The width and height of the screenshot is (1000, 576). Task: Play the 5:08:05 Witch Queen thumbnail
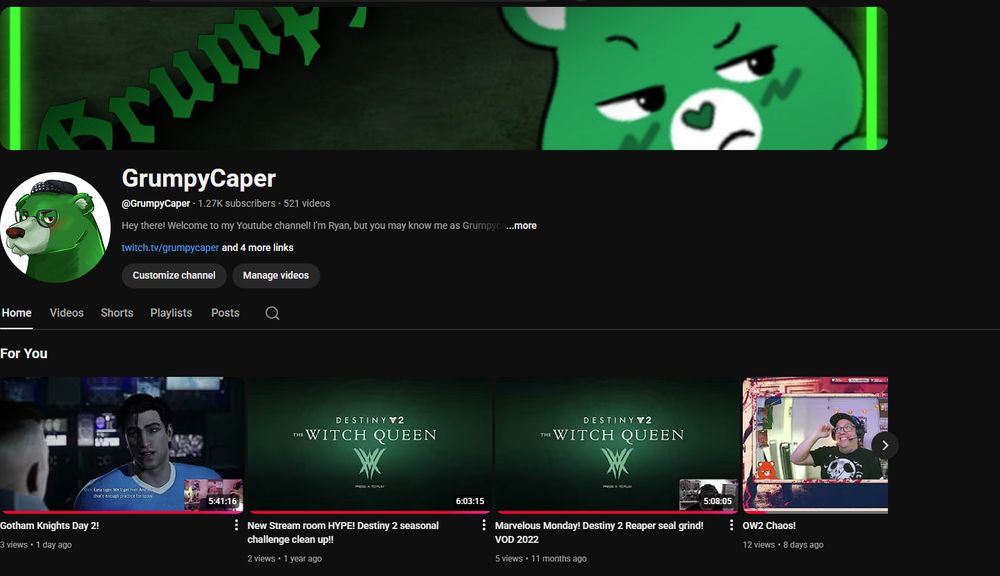(617, 445)
